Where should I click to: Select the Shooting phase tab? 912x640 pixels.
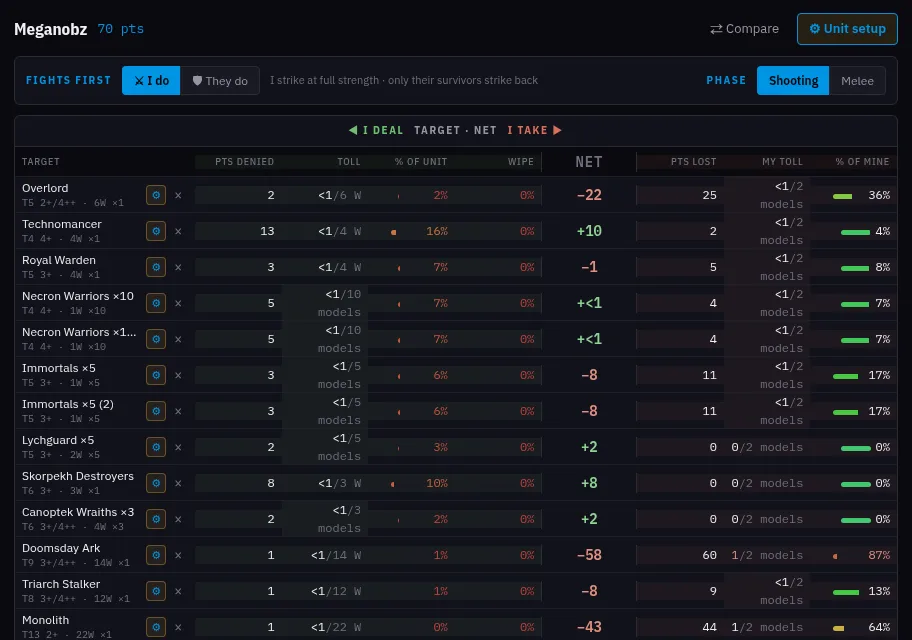tap(793, 80)
